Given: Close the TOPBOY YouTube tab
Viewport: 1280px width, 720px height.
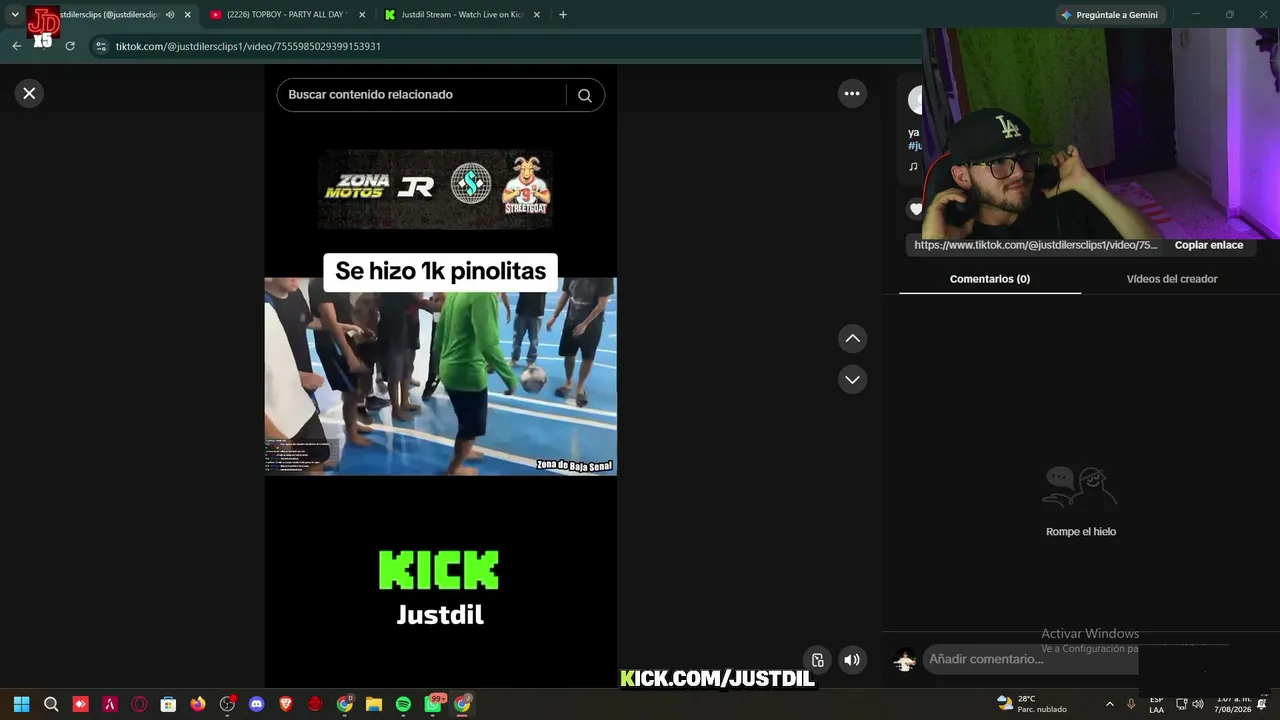Looking at the screenshot, I should pos(361,15).
